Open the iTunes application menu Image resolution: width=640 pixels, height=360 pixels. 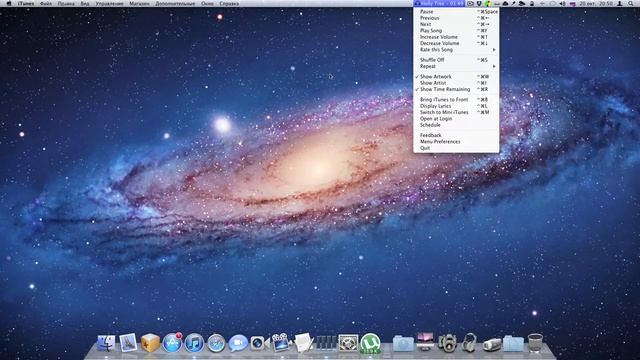tap(26, 3)
